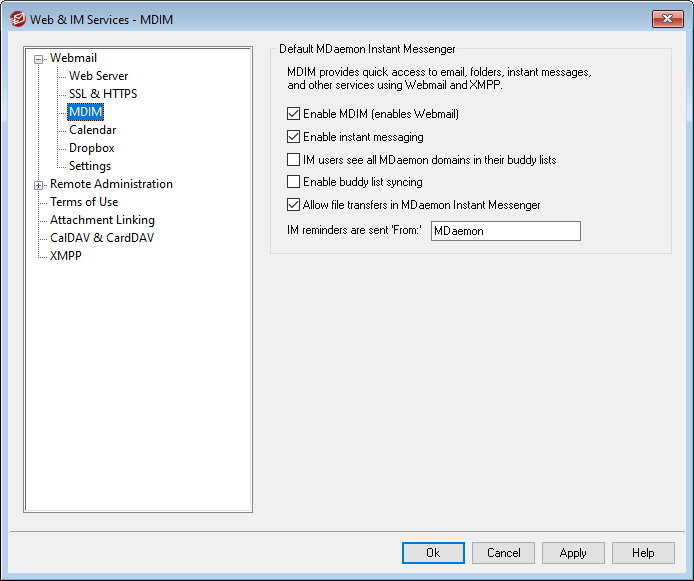Select Settings under Webmail
The image size is (694, 581).
90,166
